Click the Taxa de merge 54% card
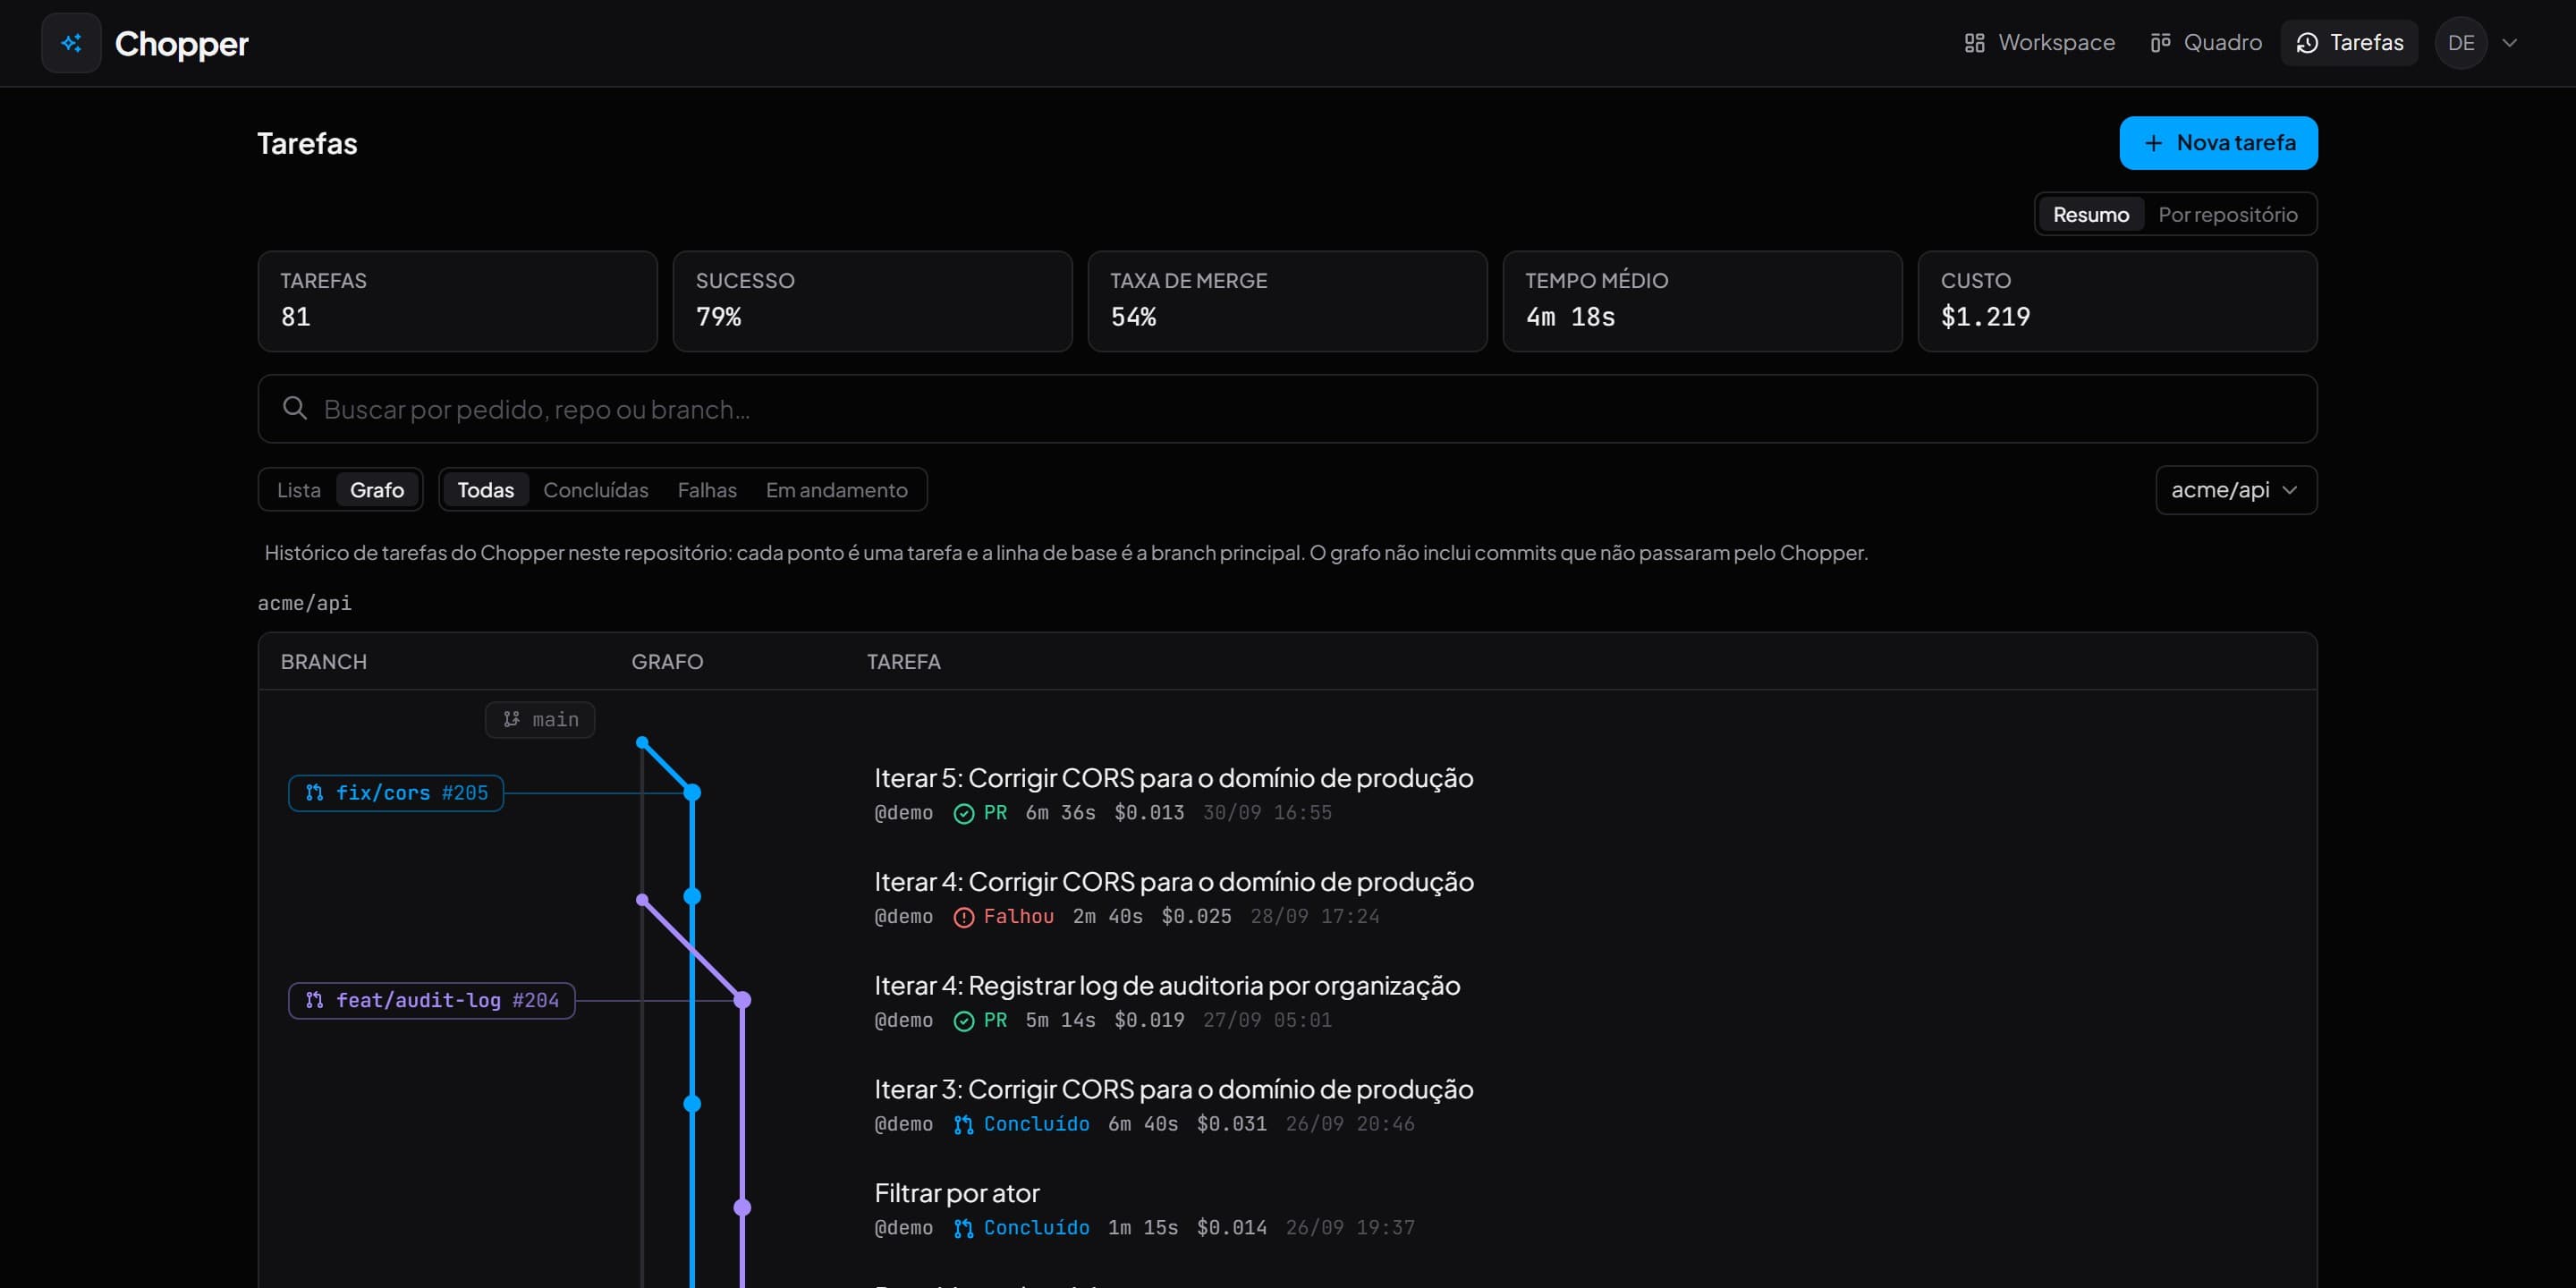Image resolution: width=2576 pixels, height=1288 pixels. click(x=1288, y=301)
